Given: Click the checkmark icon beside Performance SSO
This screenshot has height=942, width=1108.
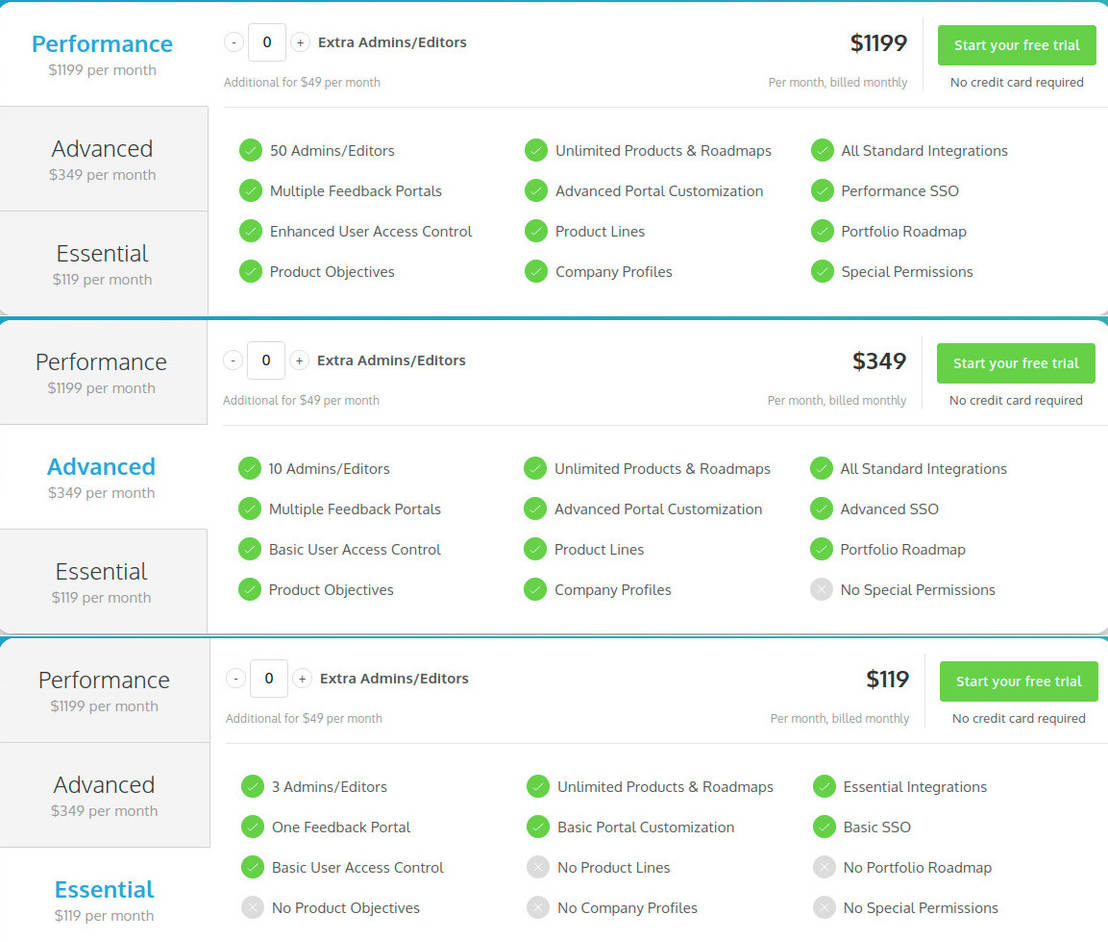Looking at the screenshot, I should coord(822,191).
